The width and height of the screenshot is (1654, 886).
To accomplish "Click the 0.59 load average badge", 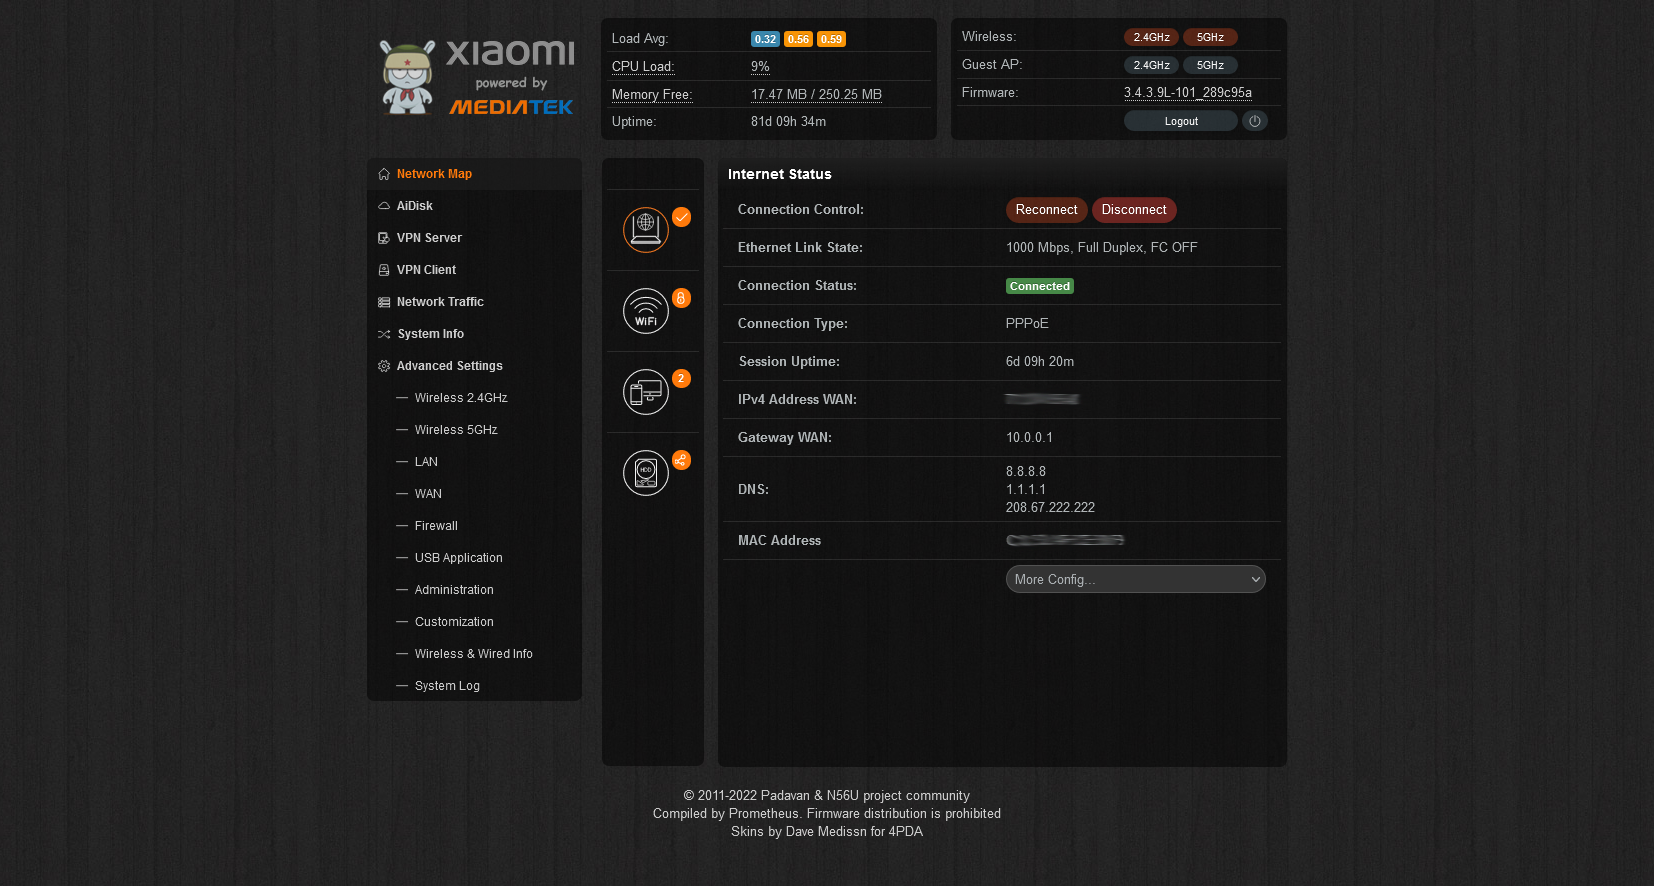I will (831, 39).
